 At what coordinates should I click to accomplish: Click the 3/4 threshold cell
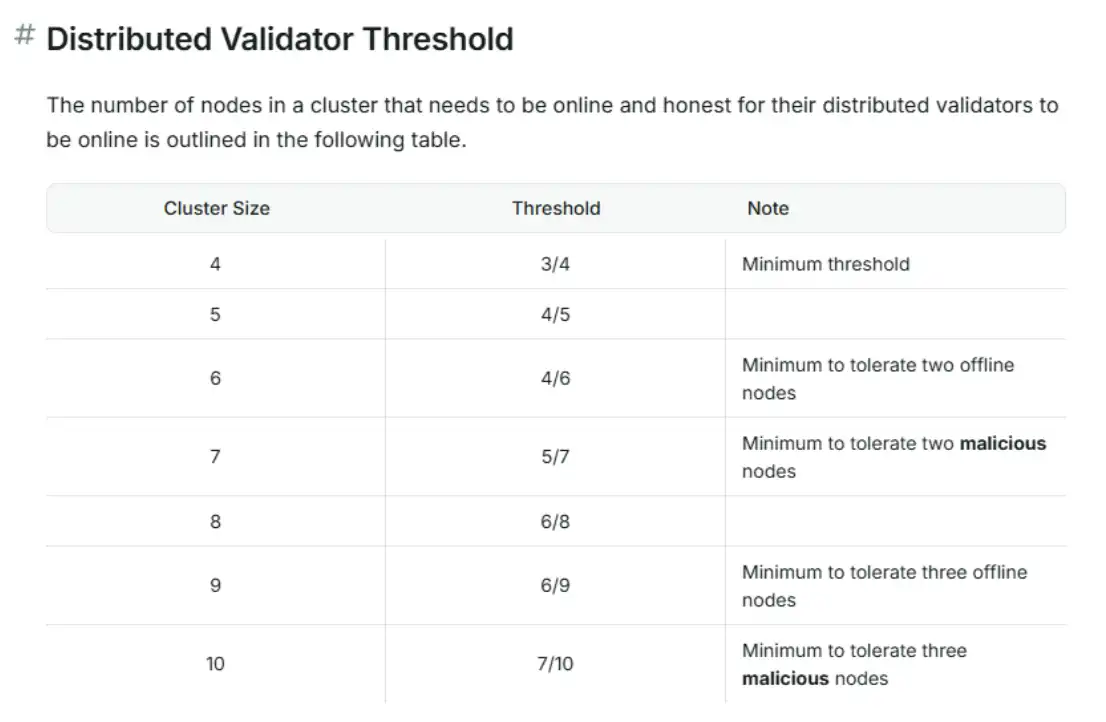pos(555,264)
